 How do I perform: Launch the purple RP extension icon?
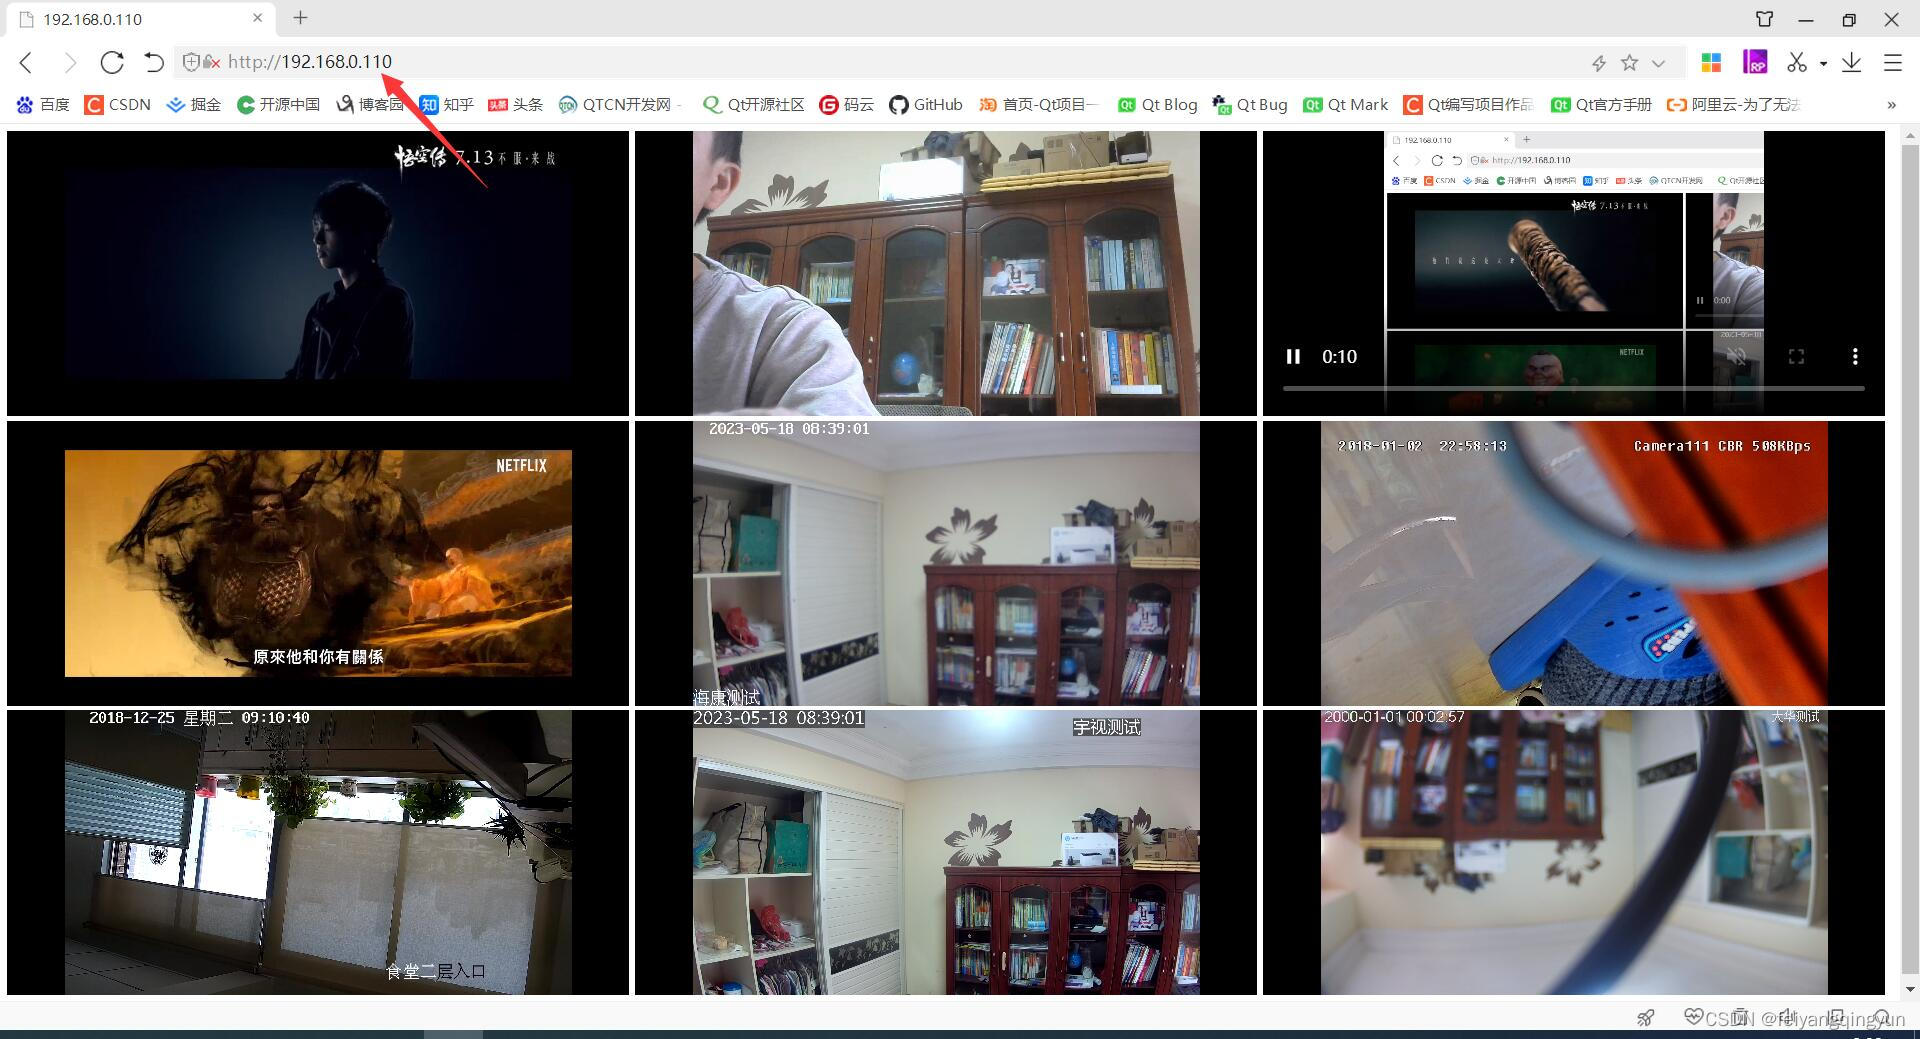1754,62
